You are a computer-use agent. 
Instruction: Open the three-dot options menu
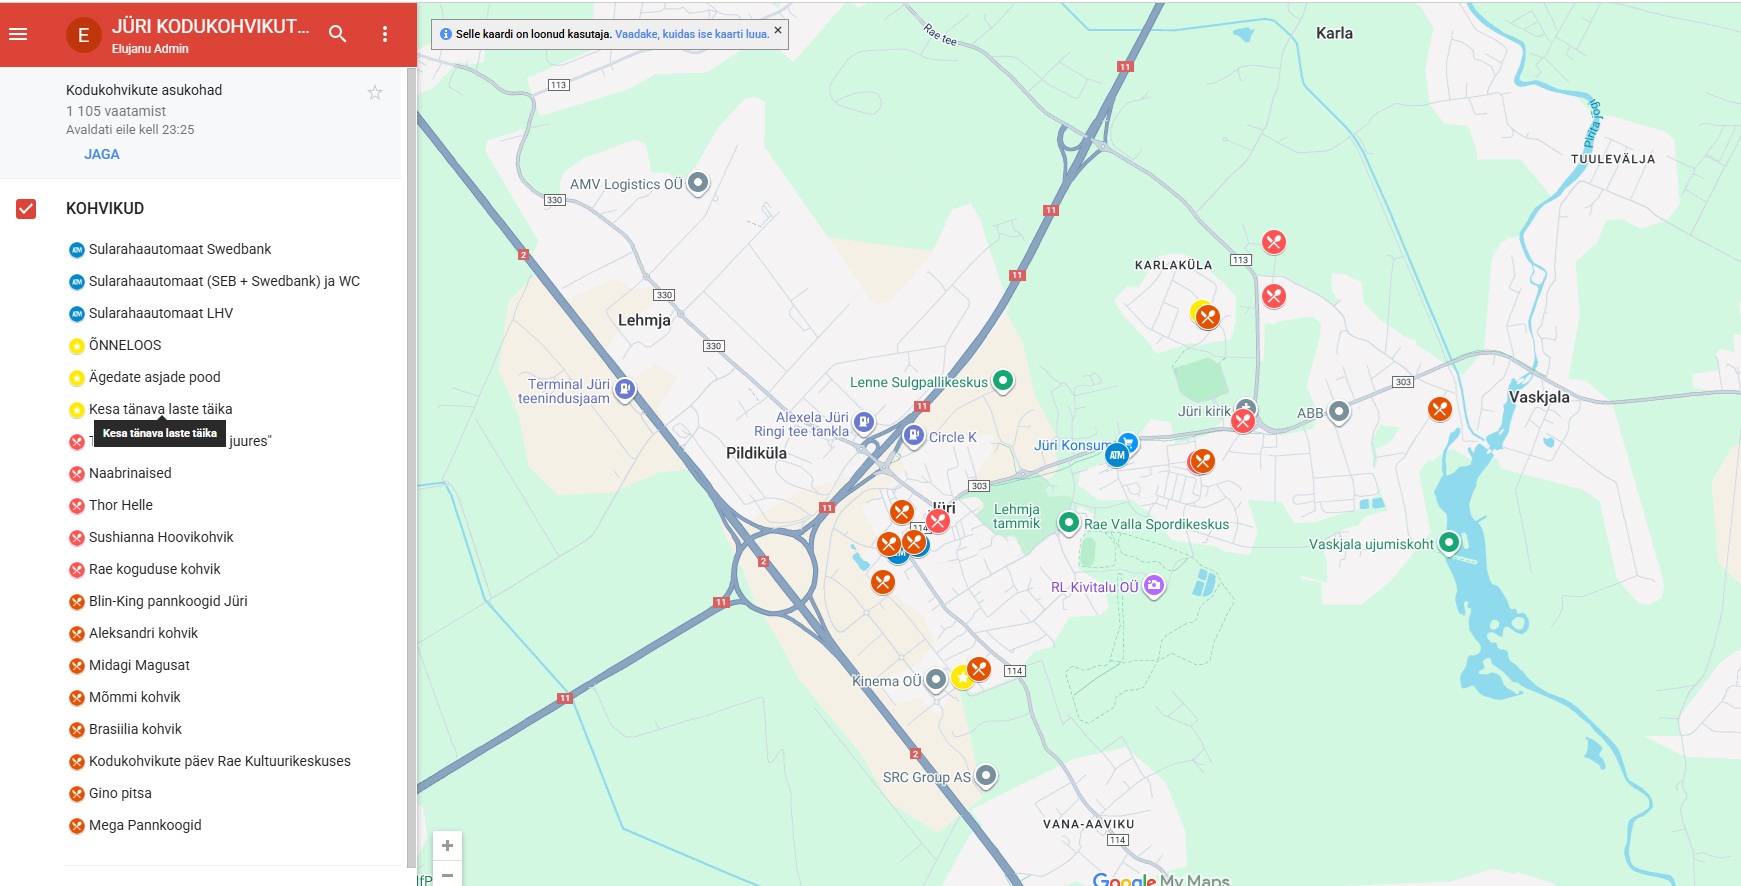point(385,34)
